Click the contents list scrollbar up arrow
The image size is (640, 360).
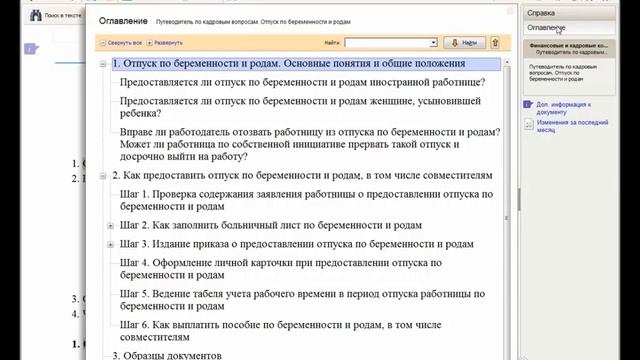(507, 62)
